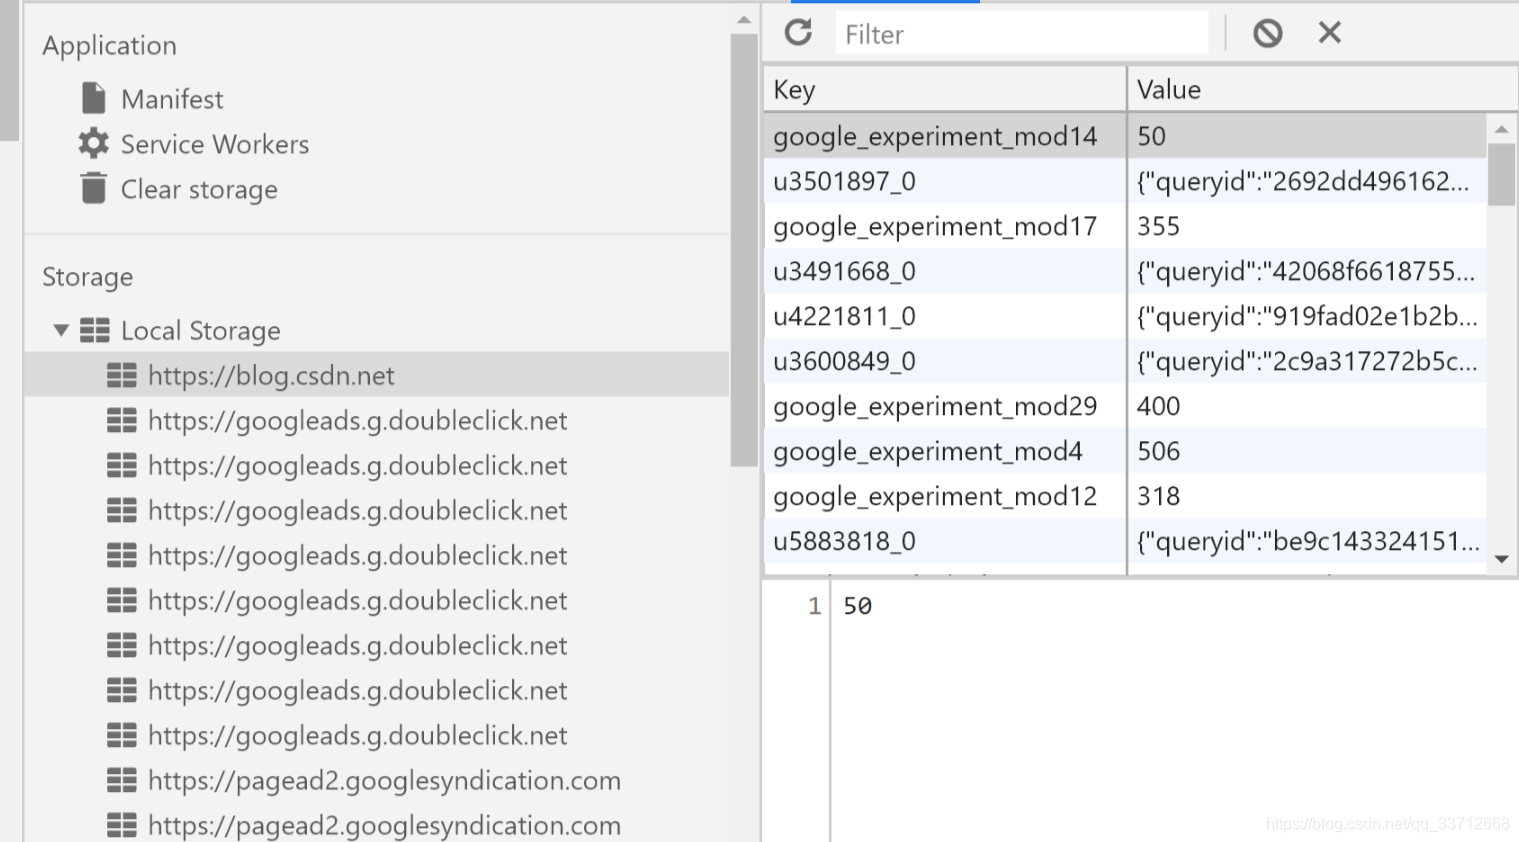Click the Service Workers gear icon
This screenshot has height=842, width=1519.
click(93, 143)
